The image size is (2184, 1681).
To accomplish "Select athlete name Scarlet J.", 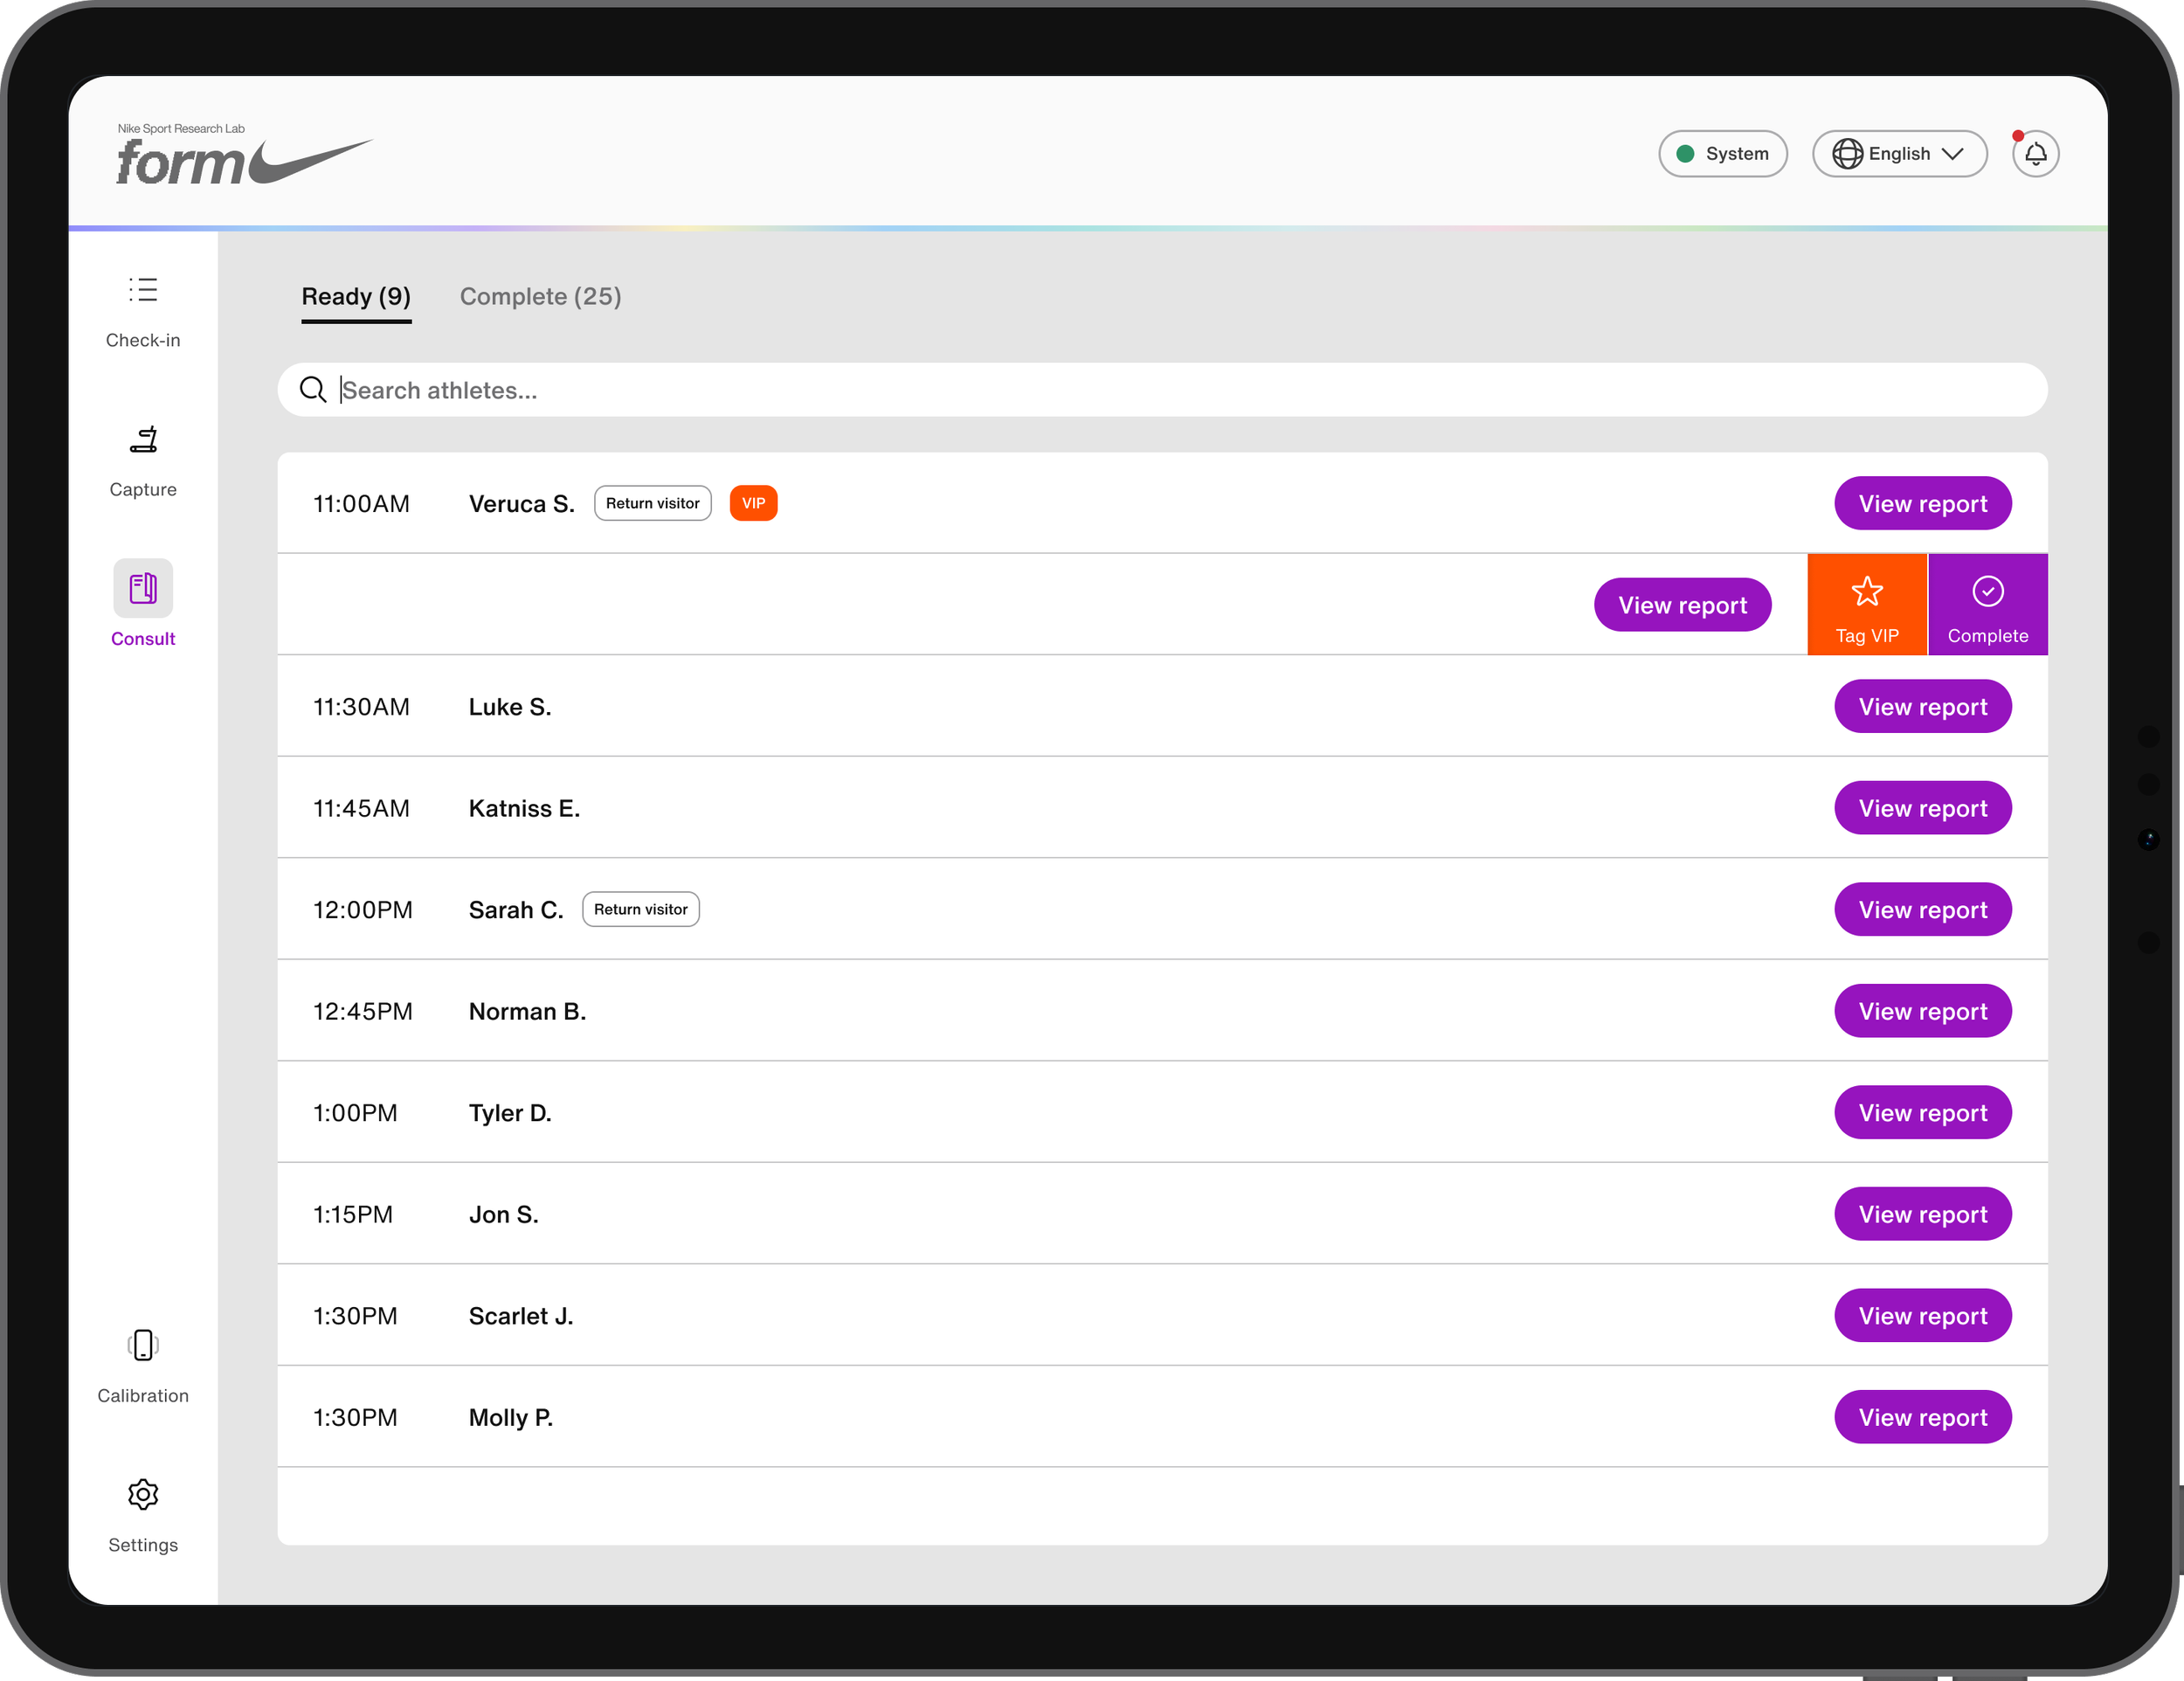I will [521, 1316].
